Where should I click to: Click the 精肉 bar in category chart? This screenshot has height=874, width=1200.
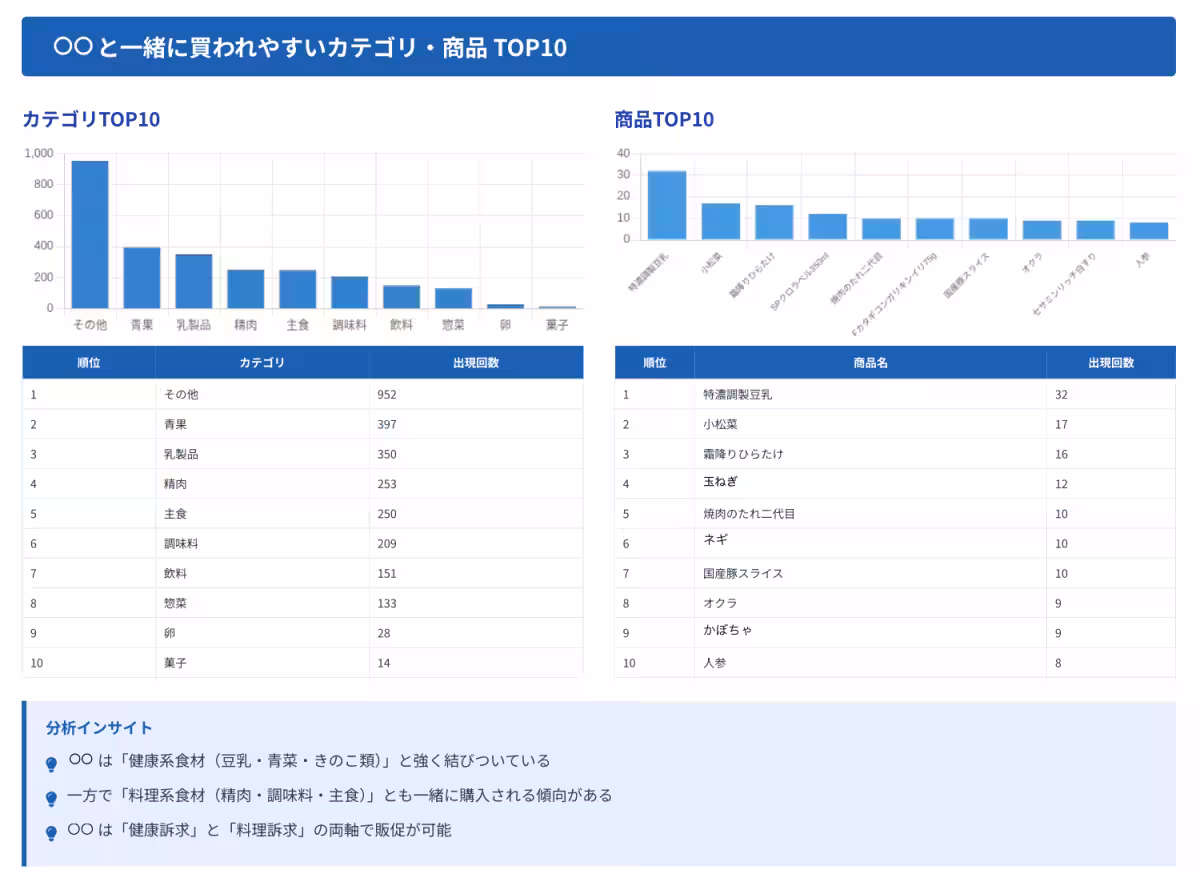pos(246,288)
